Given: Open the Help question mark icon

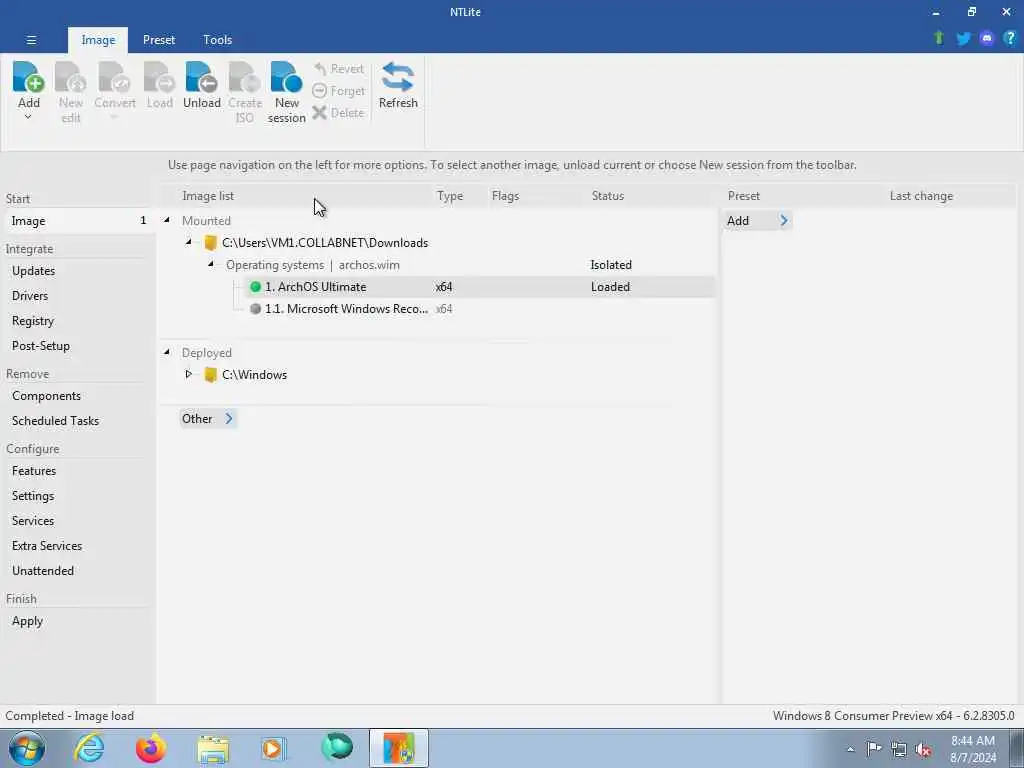Looking at the screenshot, I should pyautogui.click(x=1010, y=39).
